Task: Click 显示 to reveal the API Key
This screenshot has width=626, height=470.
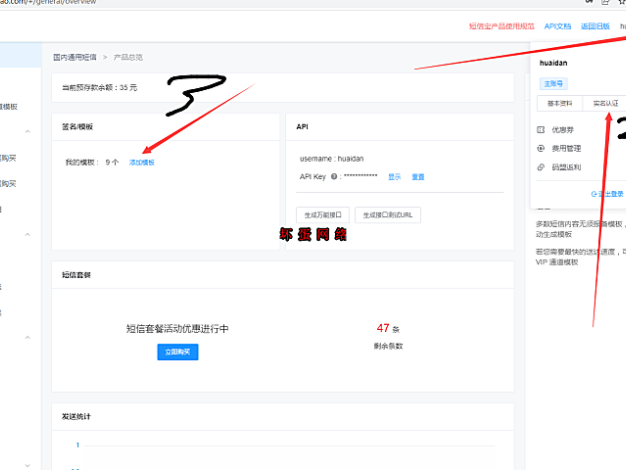Action: coord(394,177)
